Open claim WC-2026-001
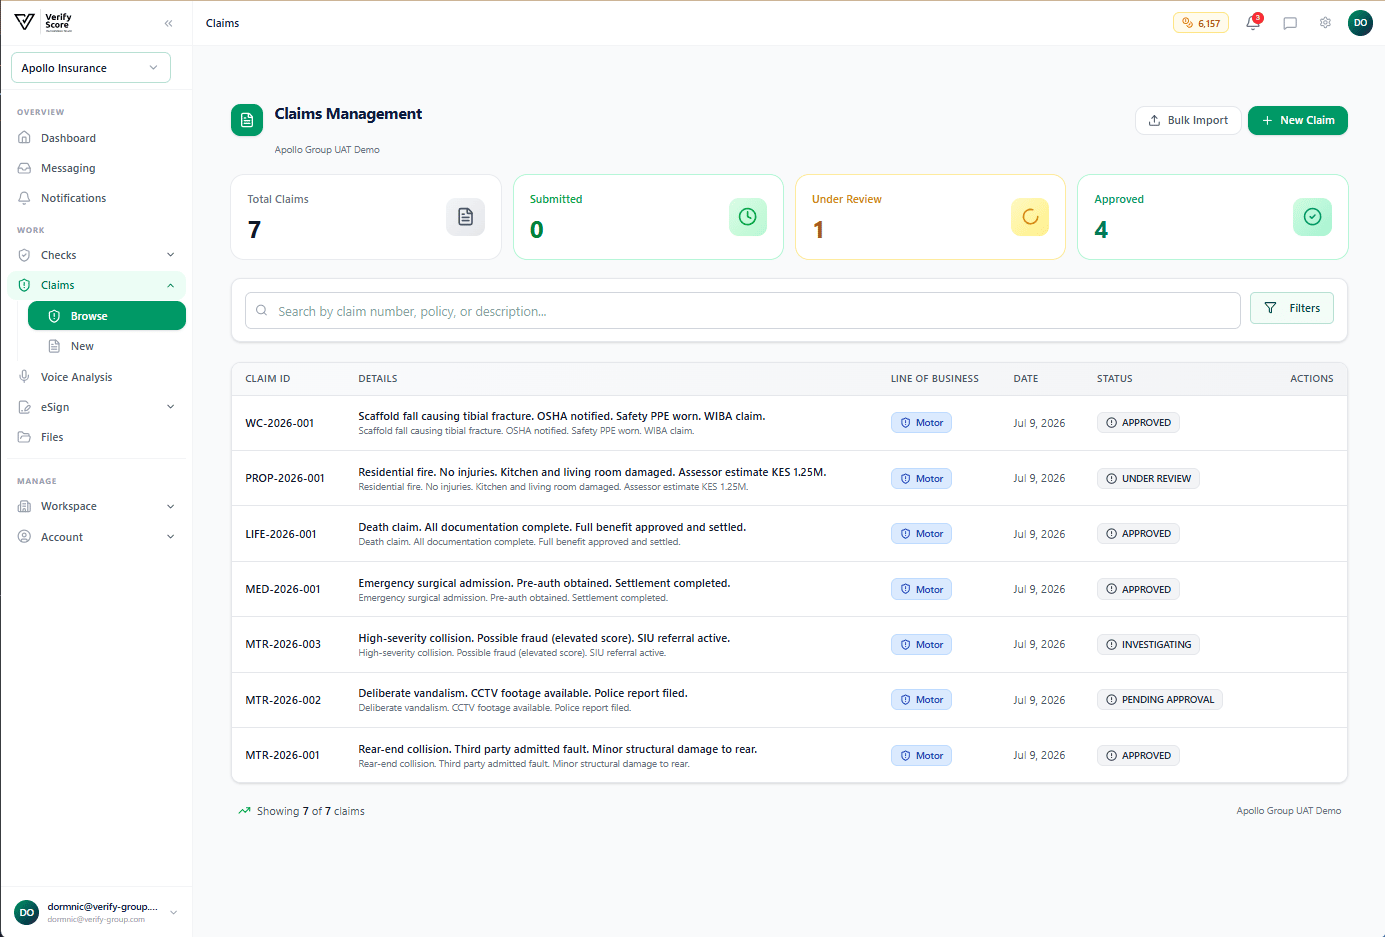The image size is (1385, 937). click(x=280, y=423)
